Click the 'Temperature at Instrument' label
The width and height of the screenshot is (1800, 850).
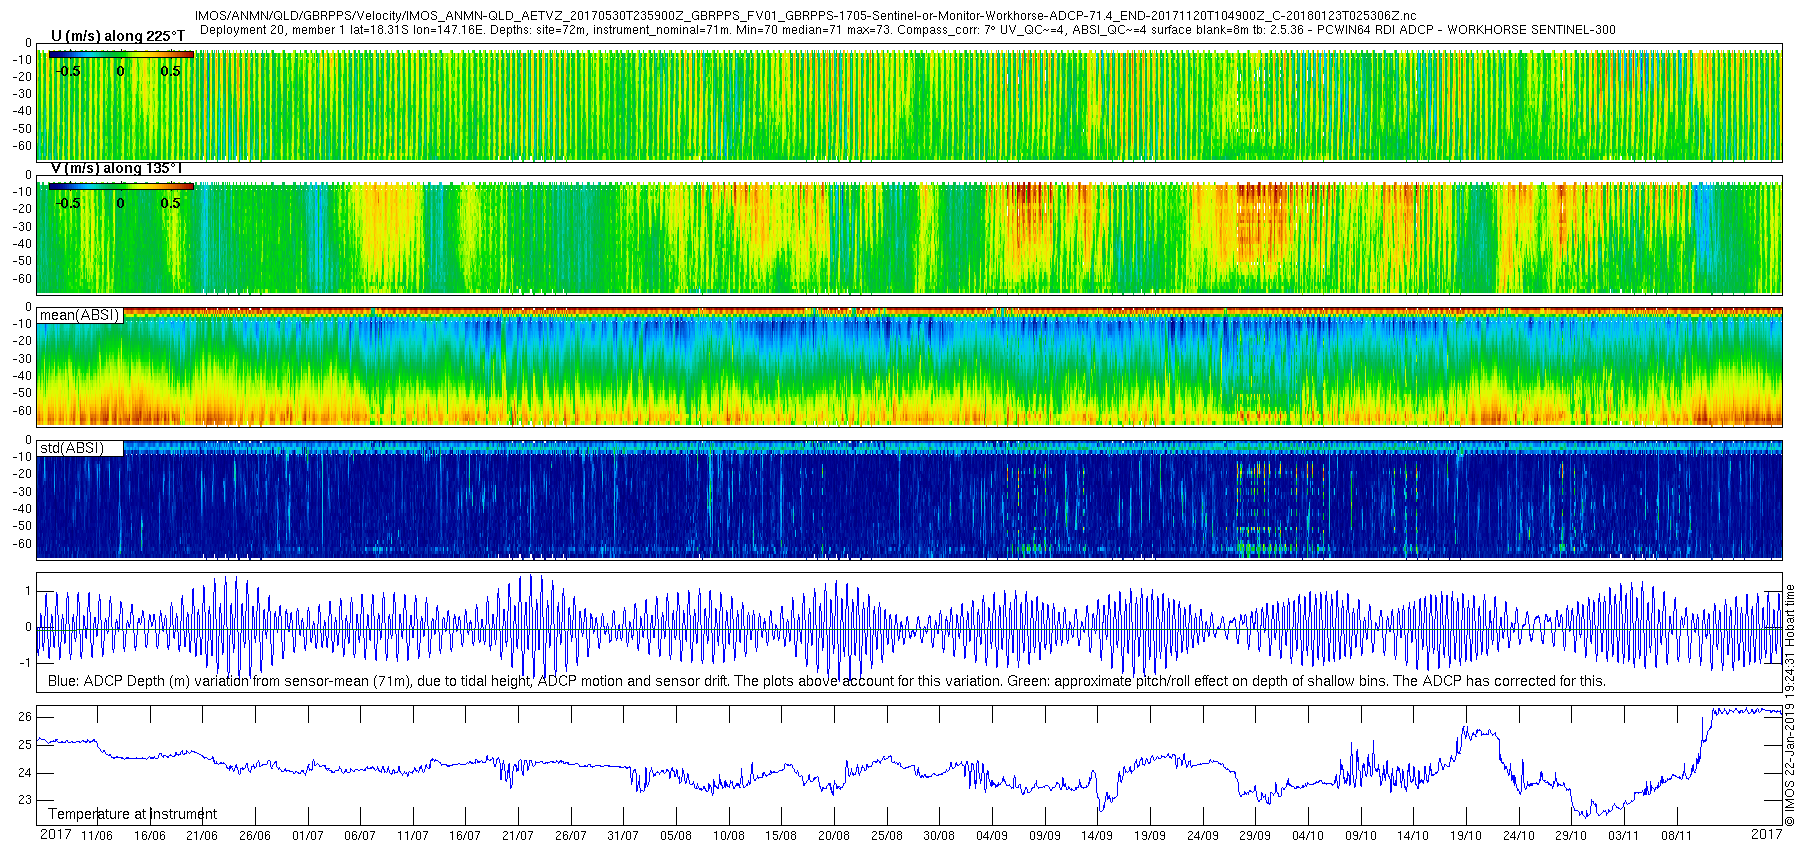[132, 814]
